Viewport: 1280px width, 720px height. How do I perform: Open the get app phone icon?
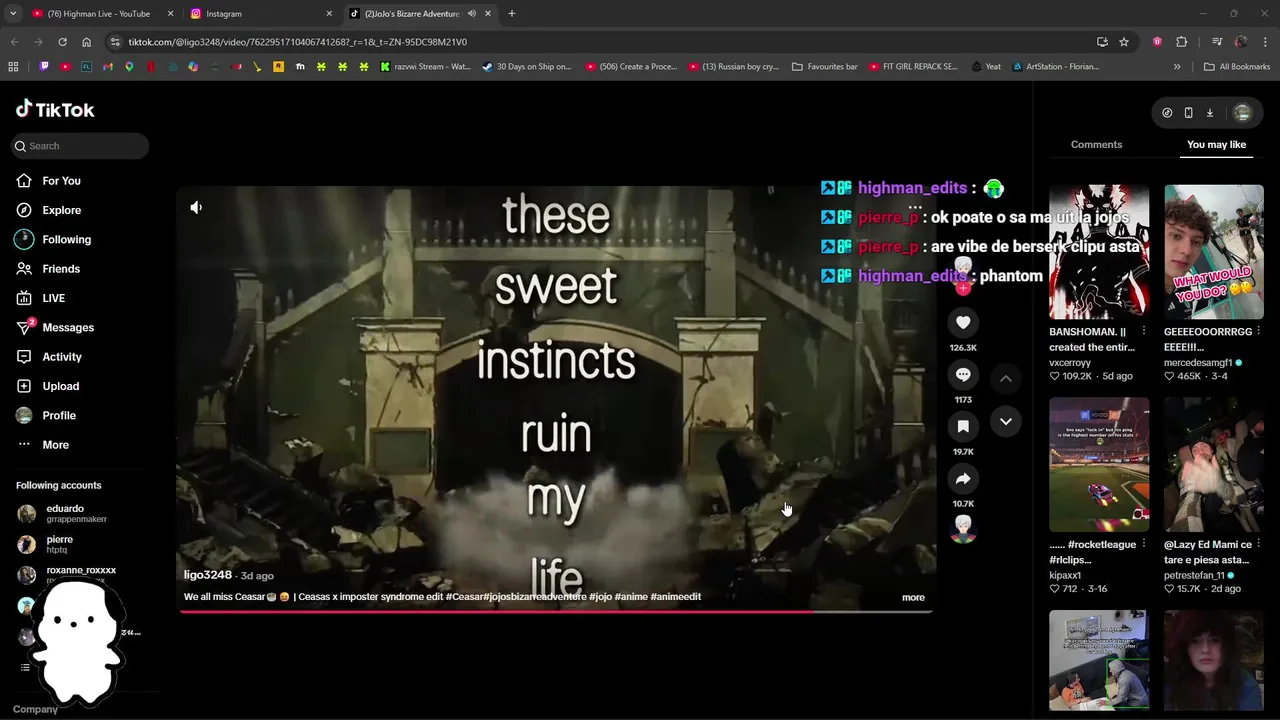1188,113
